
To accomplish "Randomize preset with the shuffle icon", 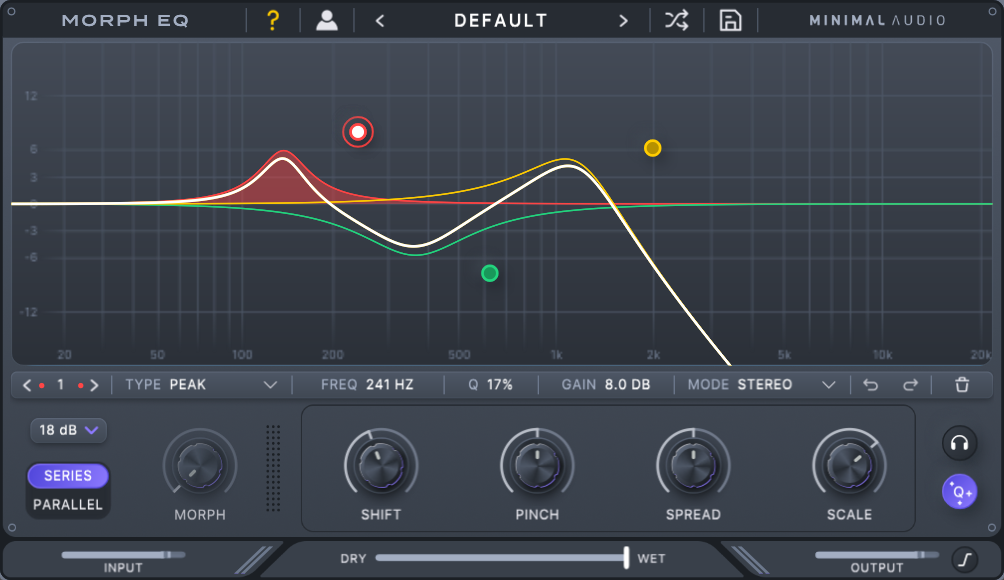I will coord(677,21).
